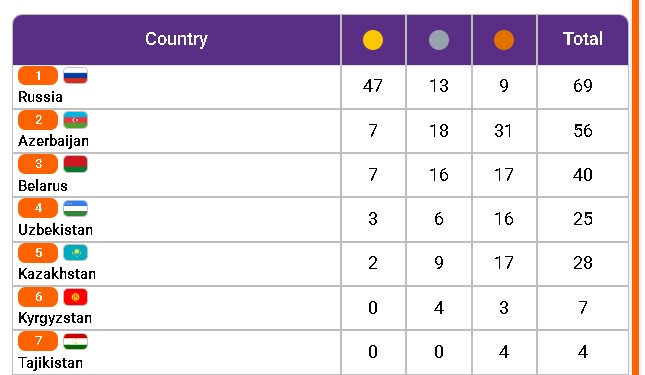
Task: Click the gold medal column header
Action: 373,40
